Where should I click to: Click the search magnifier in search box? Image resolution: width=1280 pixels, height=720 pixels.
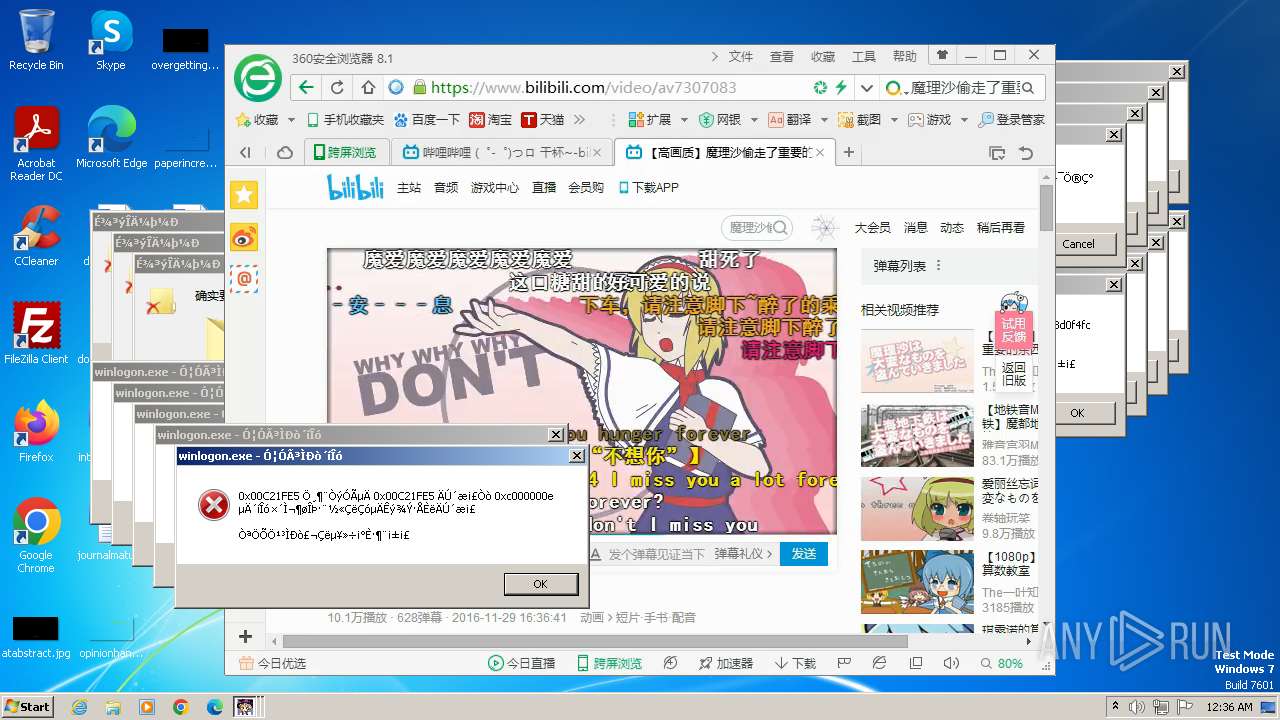pos(1030,88)
